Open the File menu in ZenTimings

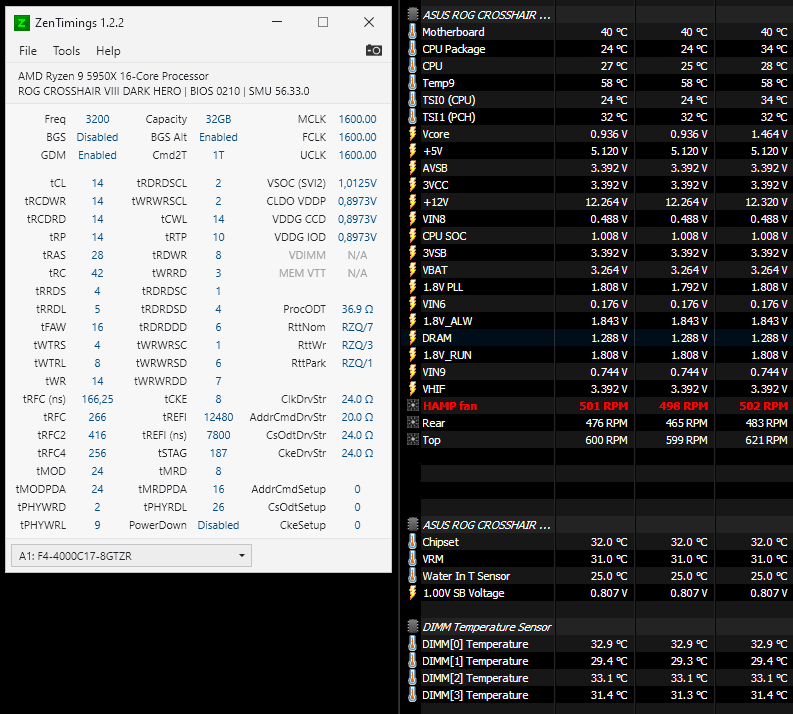[x=28, y=51]
